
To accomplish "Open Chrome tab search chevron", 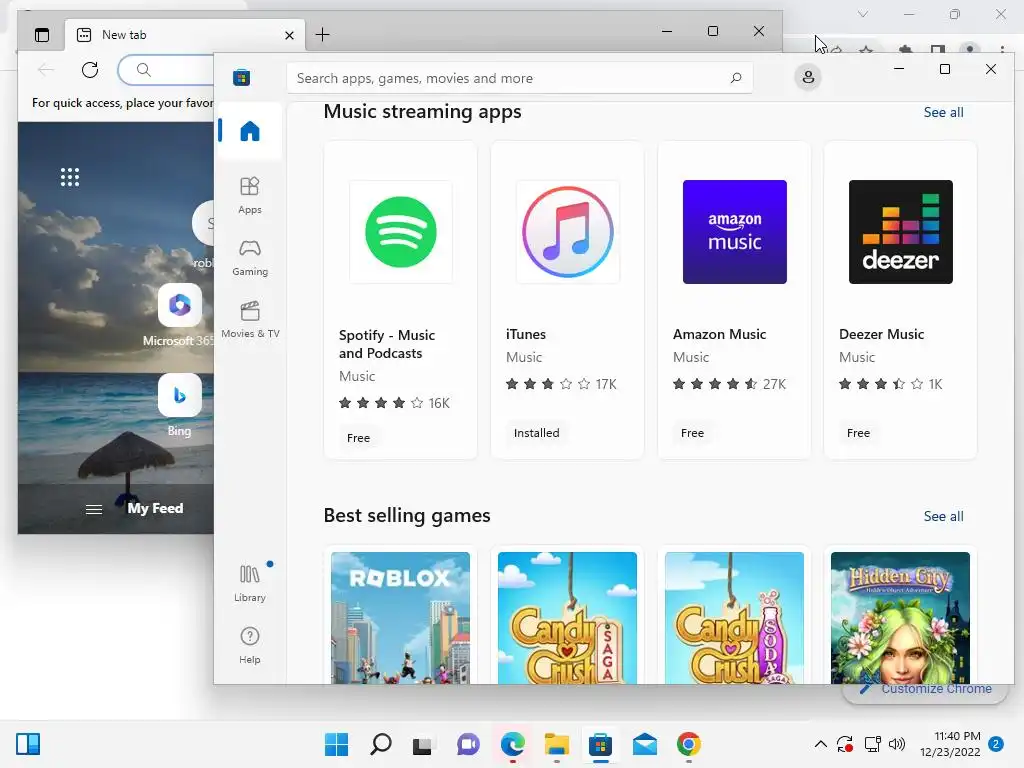I will [x=863, y=14].
